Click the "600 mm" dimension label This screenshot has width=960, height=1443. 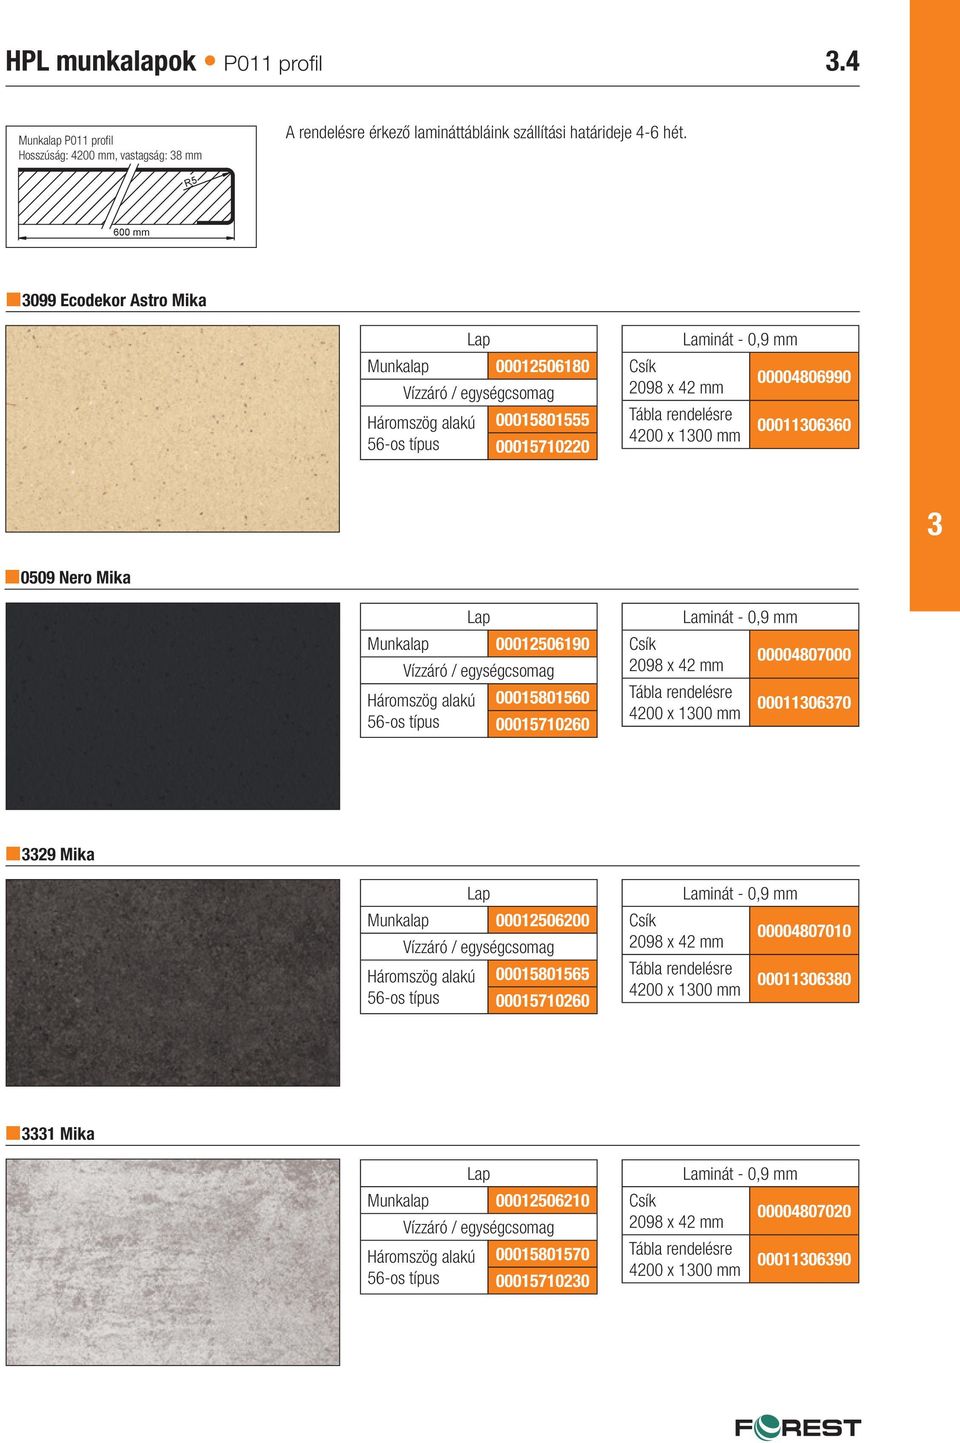(131, 232)
